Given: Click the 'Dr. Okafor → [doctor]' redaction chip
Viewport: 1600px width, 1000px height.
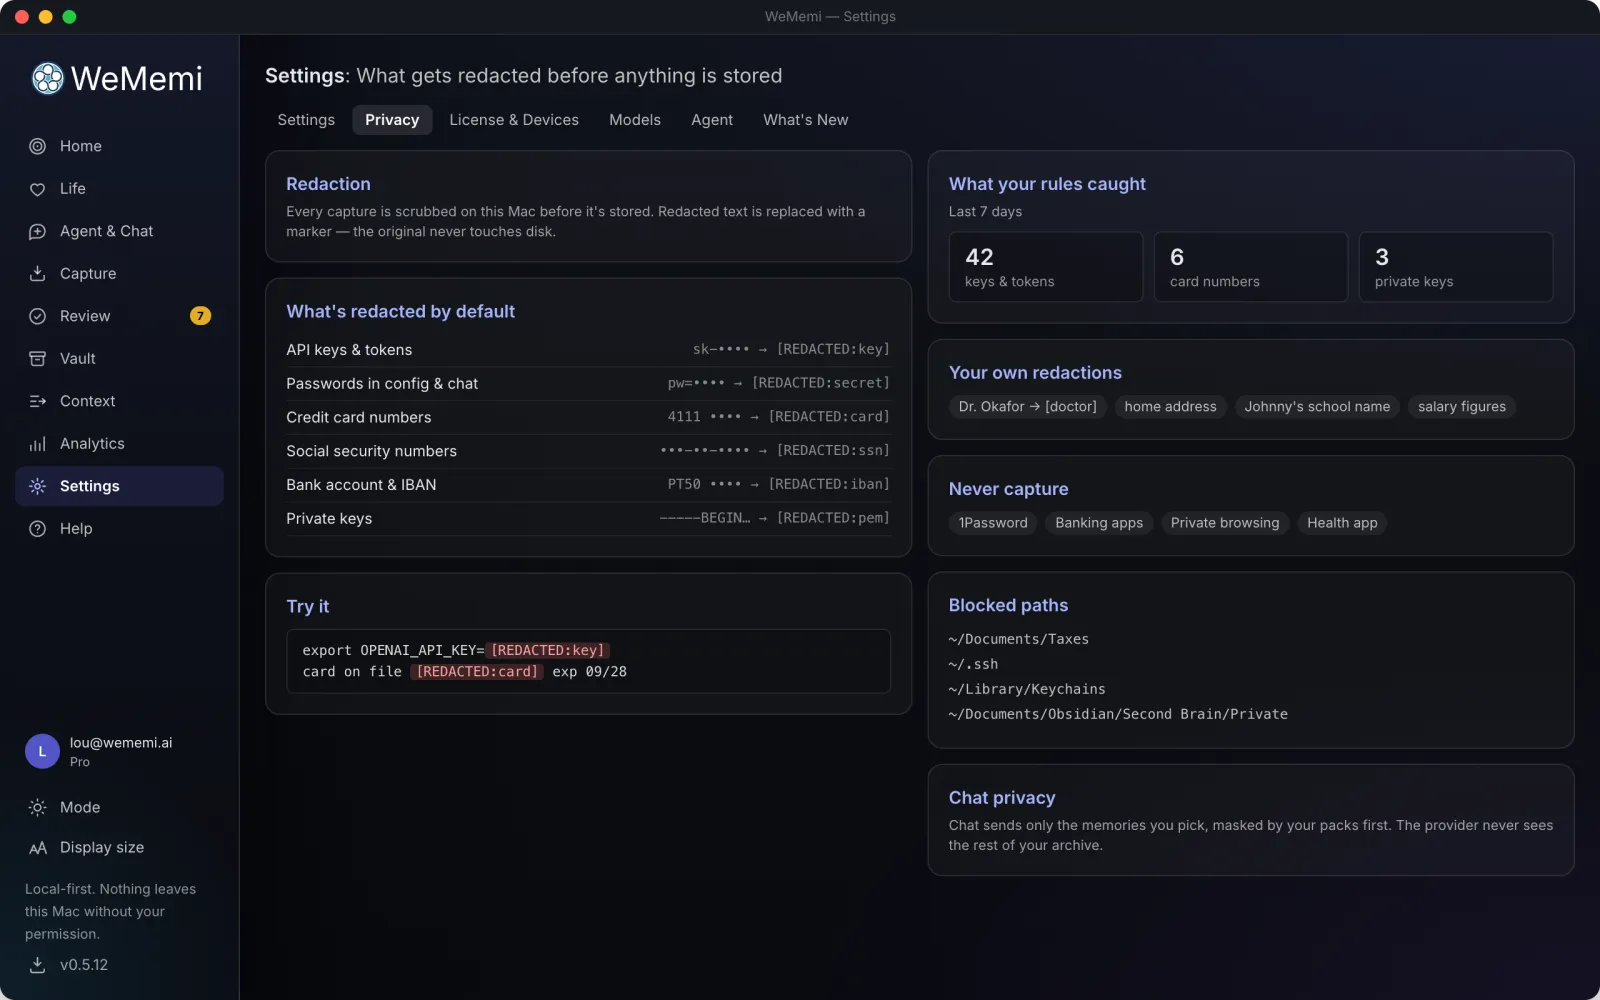Looking at the screenshot, I should point(1027,407).
